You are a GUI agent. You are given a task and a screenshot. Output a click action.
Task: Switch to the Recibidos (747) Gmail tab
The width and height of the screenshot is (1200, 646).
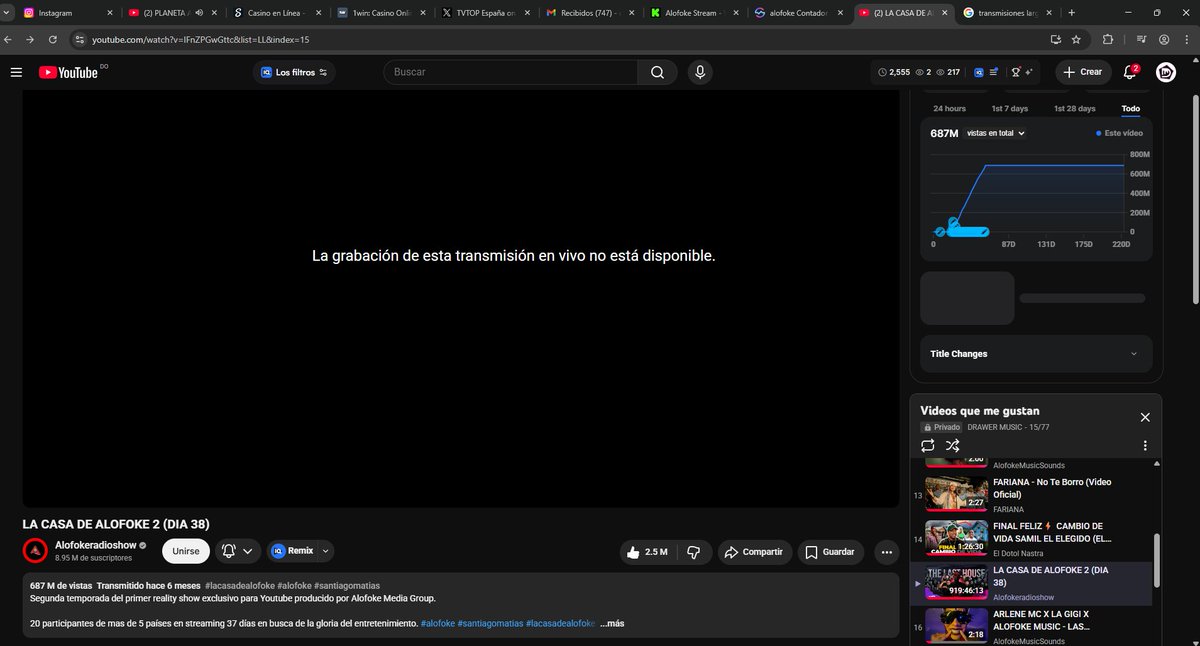point(590,13)
